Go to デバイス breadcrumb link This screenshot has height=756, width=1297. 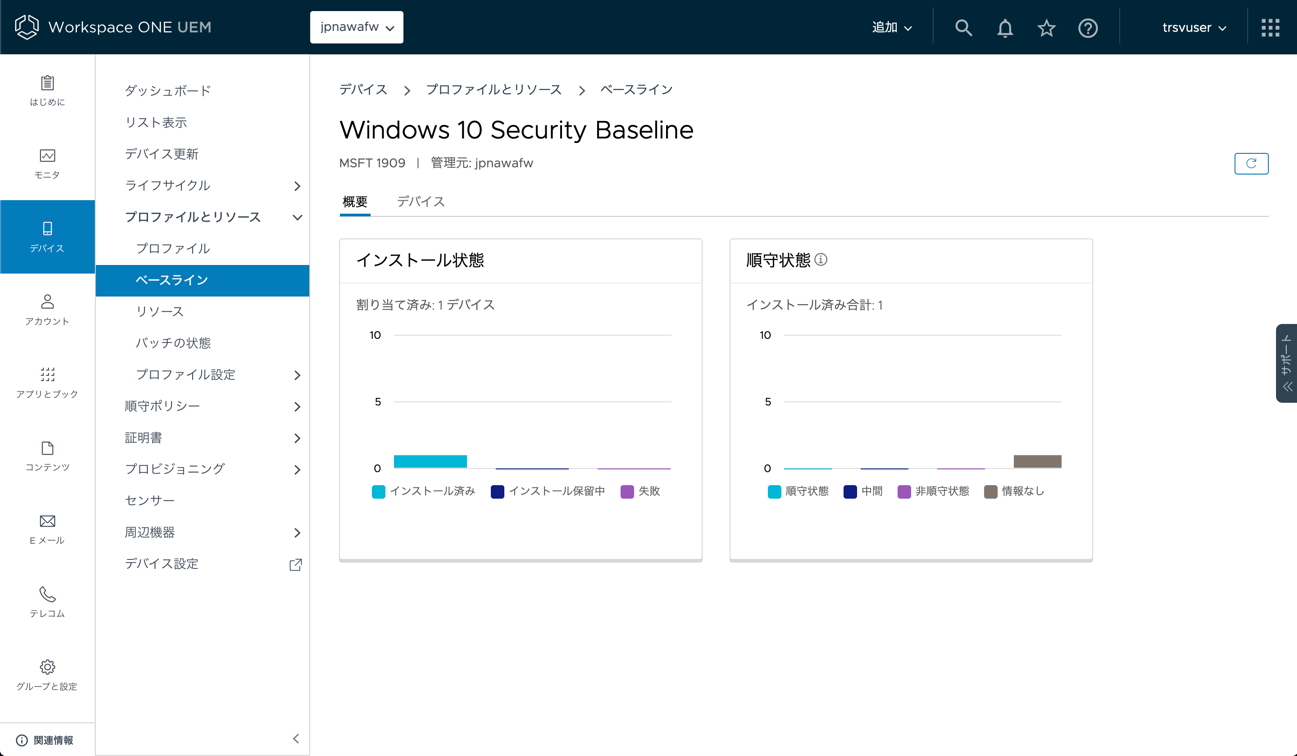point(363,90)
